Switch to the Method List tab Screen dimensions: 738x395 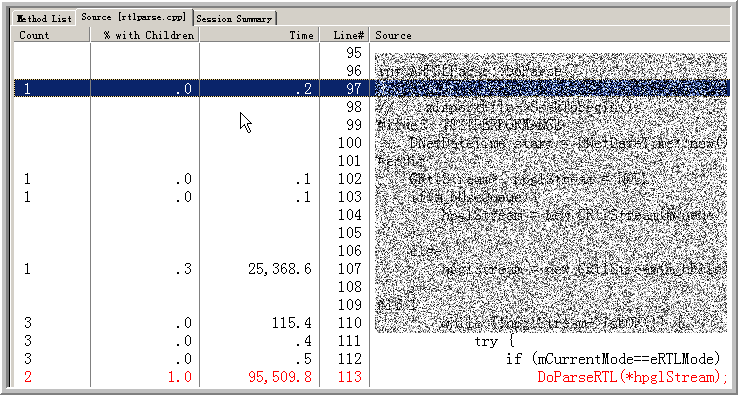(x=44, y=19)
